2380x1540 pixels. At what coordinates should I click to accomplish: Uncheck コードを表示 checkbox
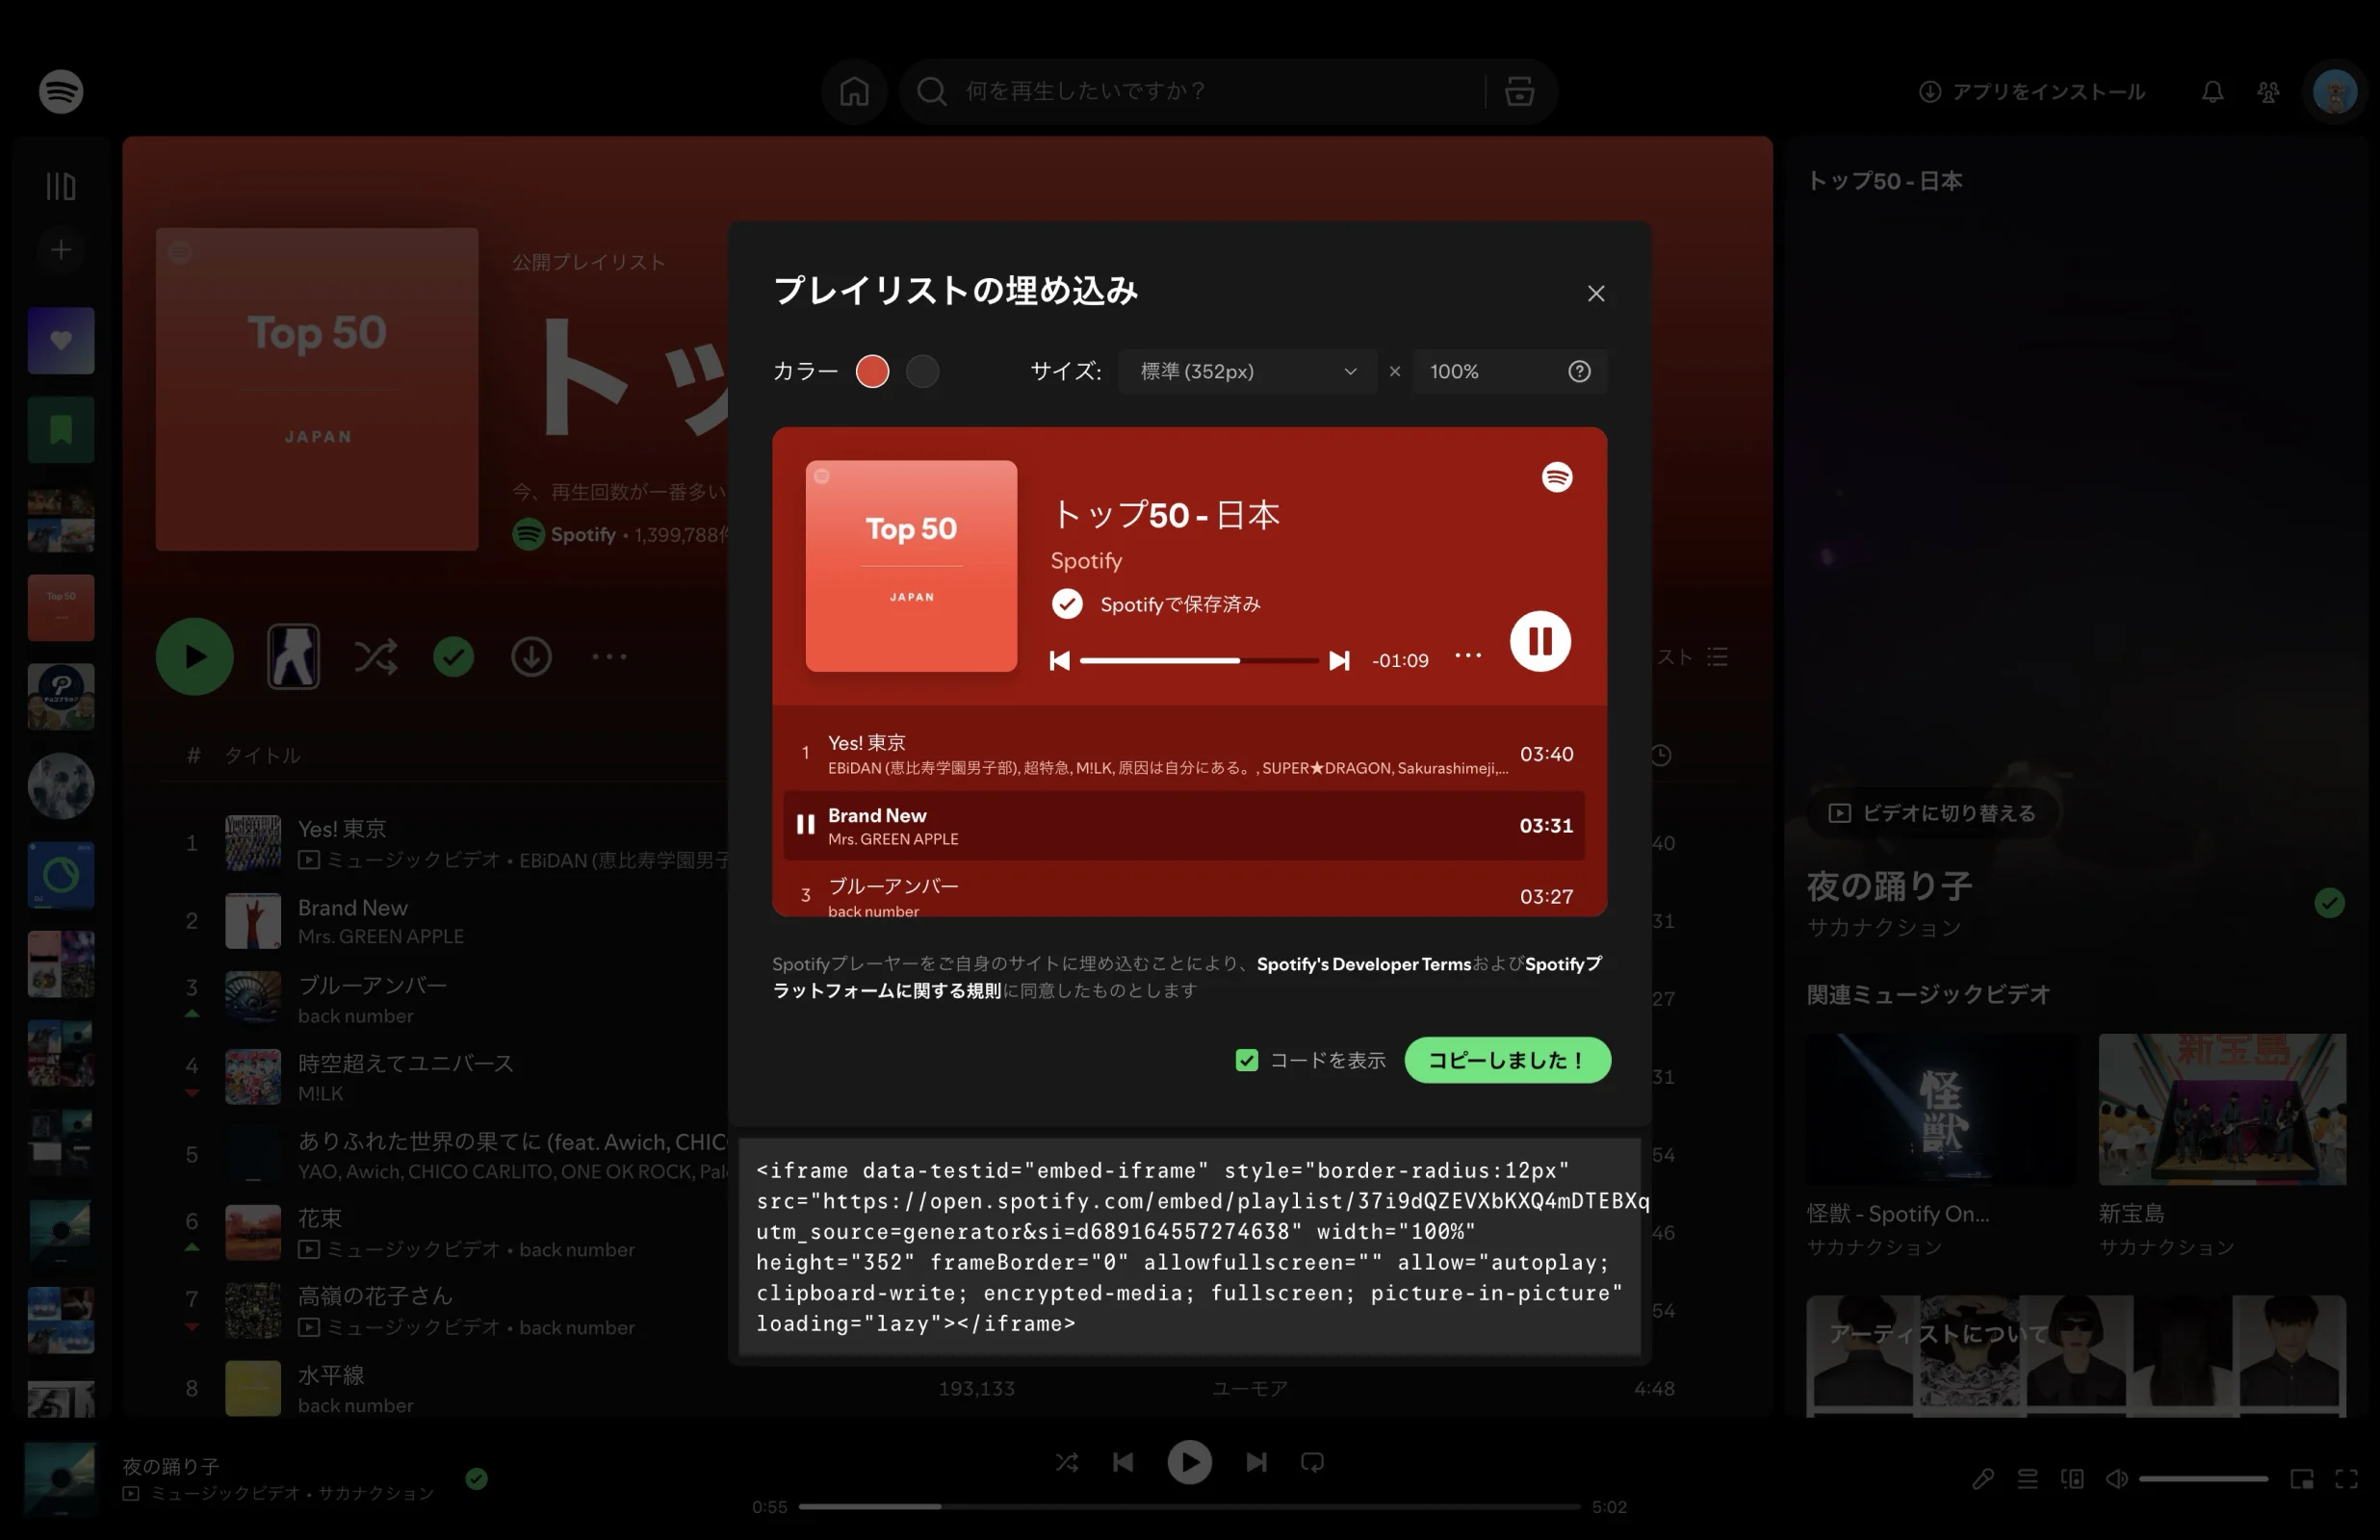point(1246,1060)
